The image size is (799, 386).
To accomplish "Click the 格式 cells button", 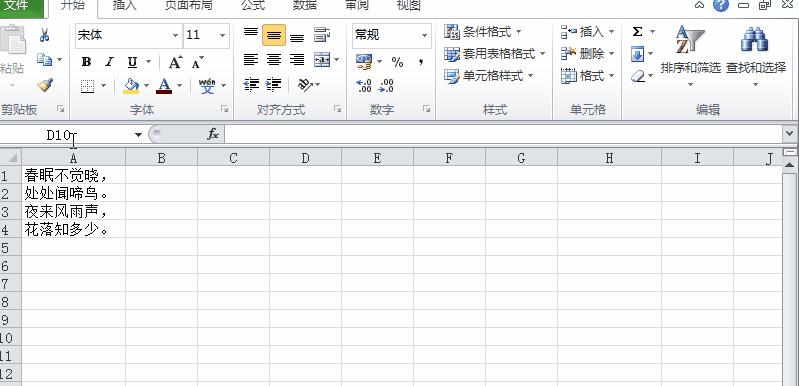I will click(588, 76).
